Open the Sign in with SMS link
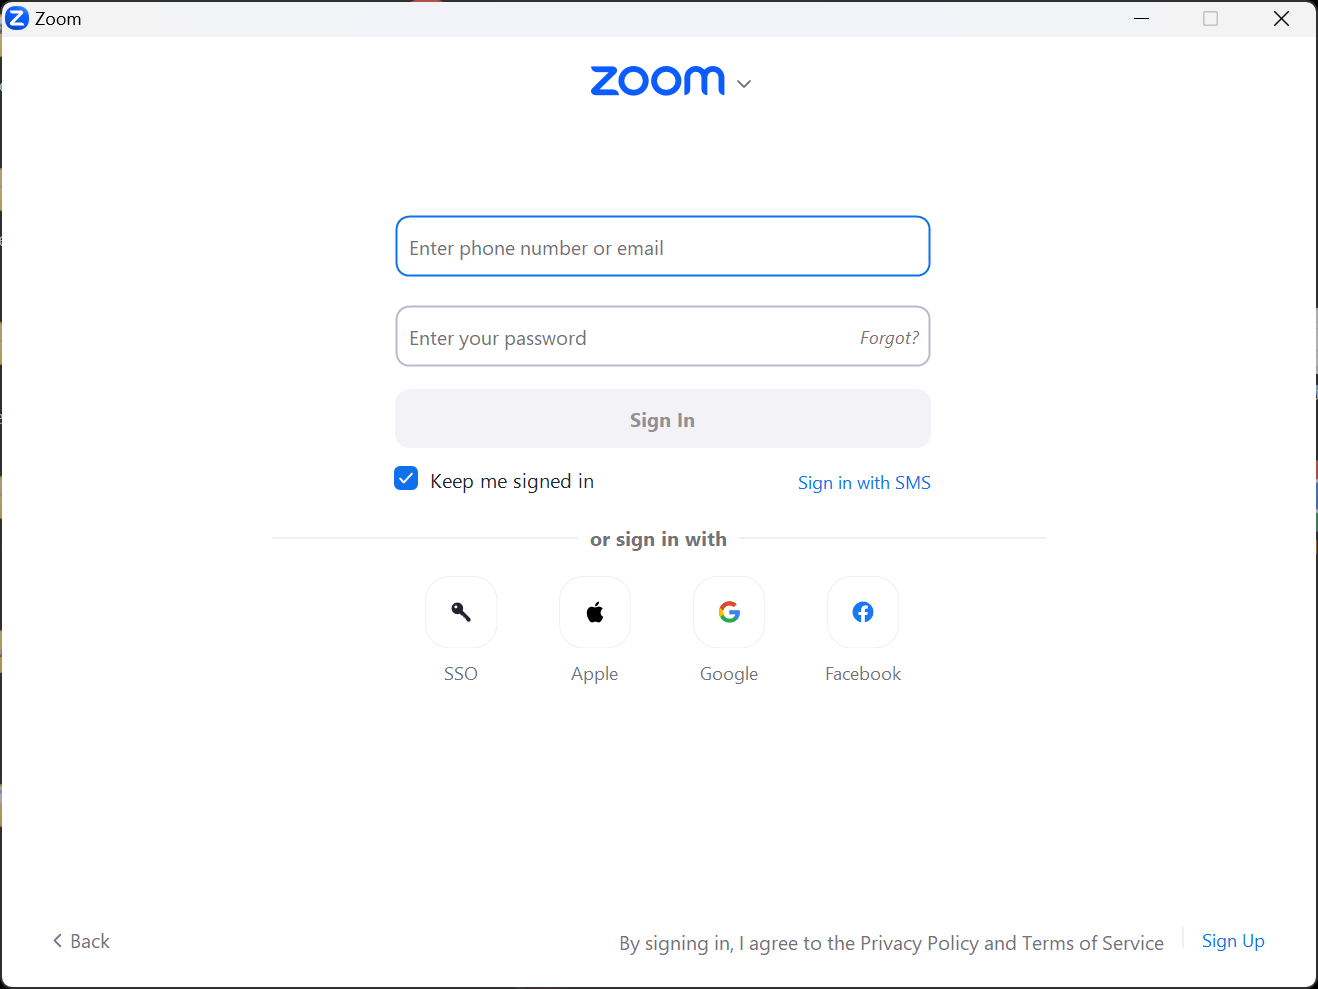The height and width of the screenshot is (989, 1318). coord(864,483)
